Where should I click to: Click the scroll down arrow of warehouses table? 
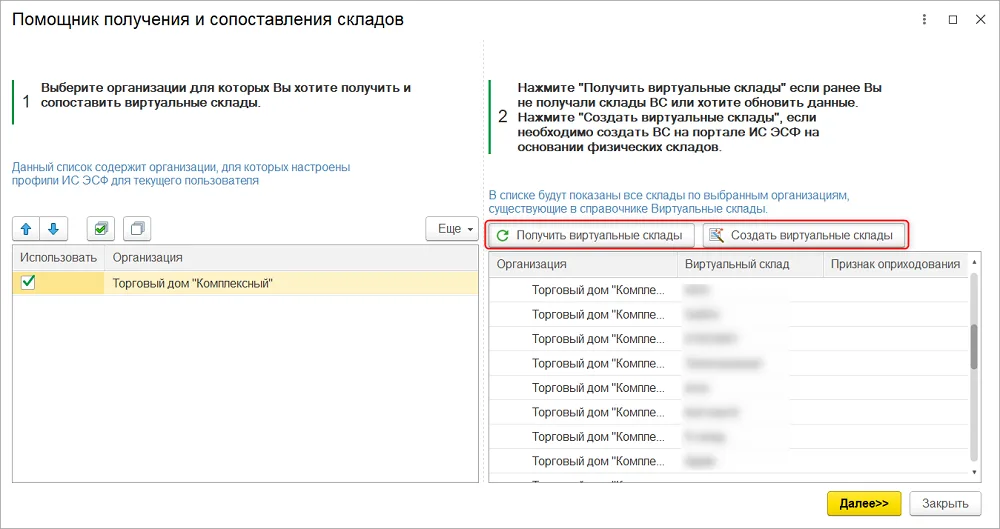974,472
